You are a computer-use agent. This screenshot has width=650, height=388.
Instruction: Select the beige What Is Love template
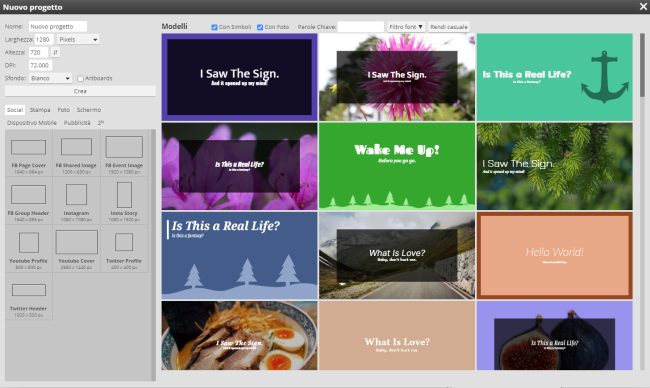click(x=397, y=335)
